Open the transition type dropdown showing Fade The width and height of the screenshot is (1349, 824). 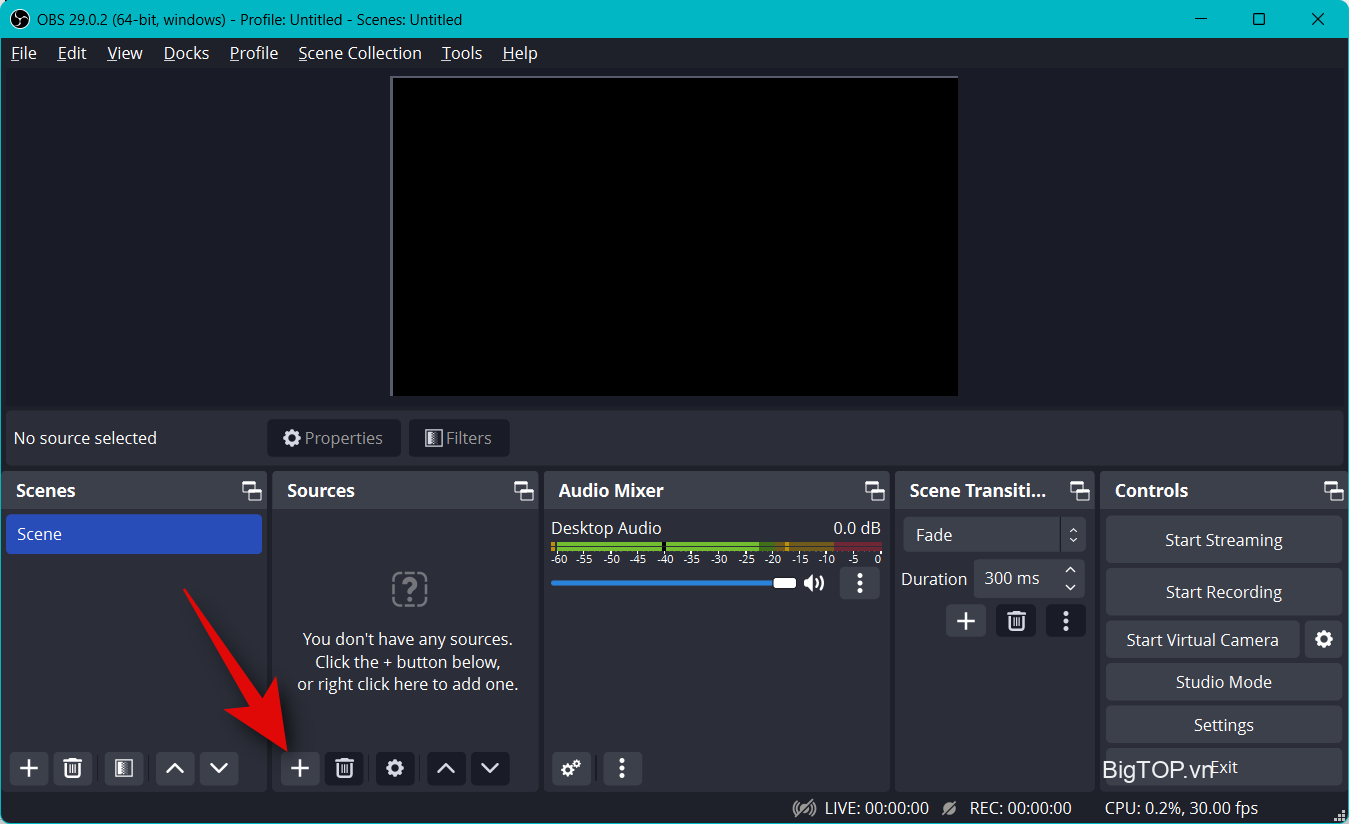coord(994,535)
